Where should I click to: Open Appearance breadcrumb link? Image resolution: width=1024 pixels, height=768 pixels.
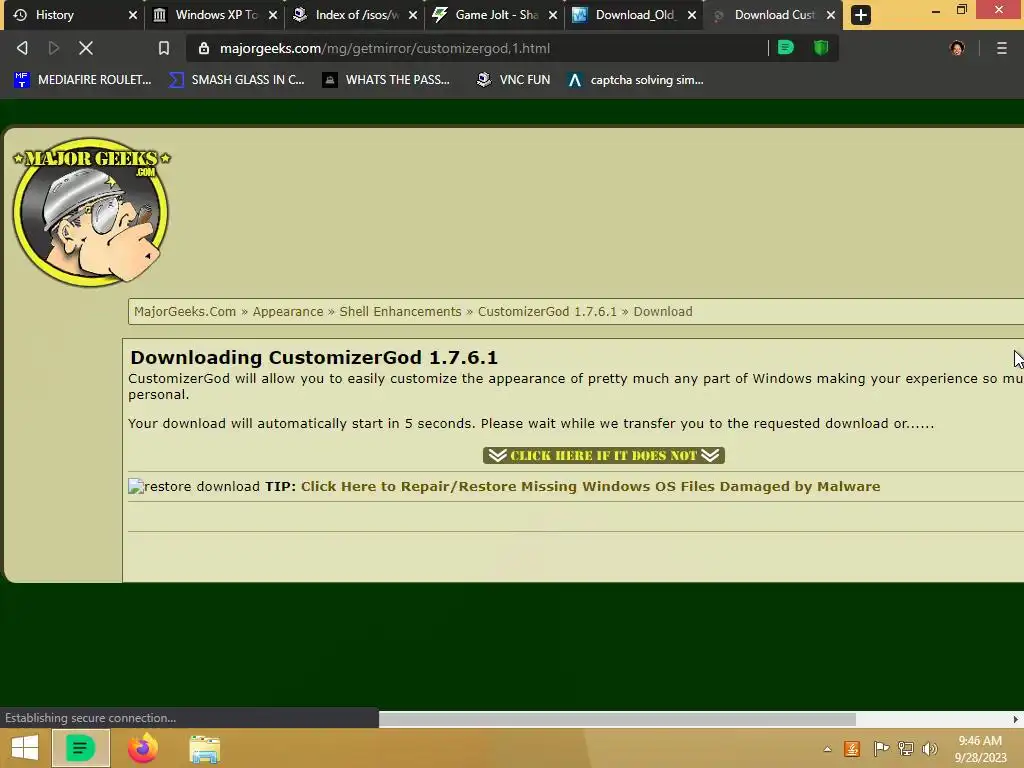[x=288, y=312]
